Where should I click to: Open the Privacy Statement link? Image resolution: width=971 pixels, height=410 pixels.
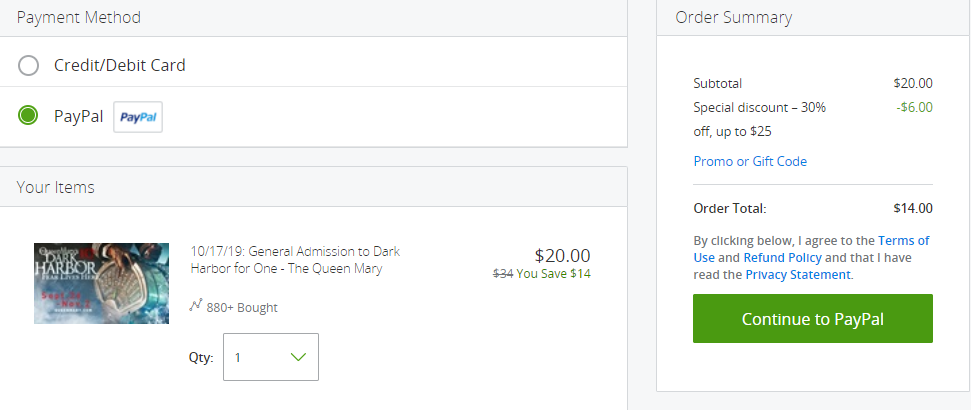pyautogui.click(x=798, y=274)
